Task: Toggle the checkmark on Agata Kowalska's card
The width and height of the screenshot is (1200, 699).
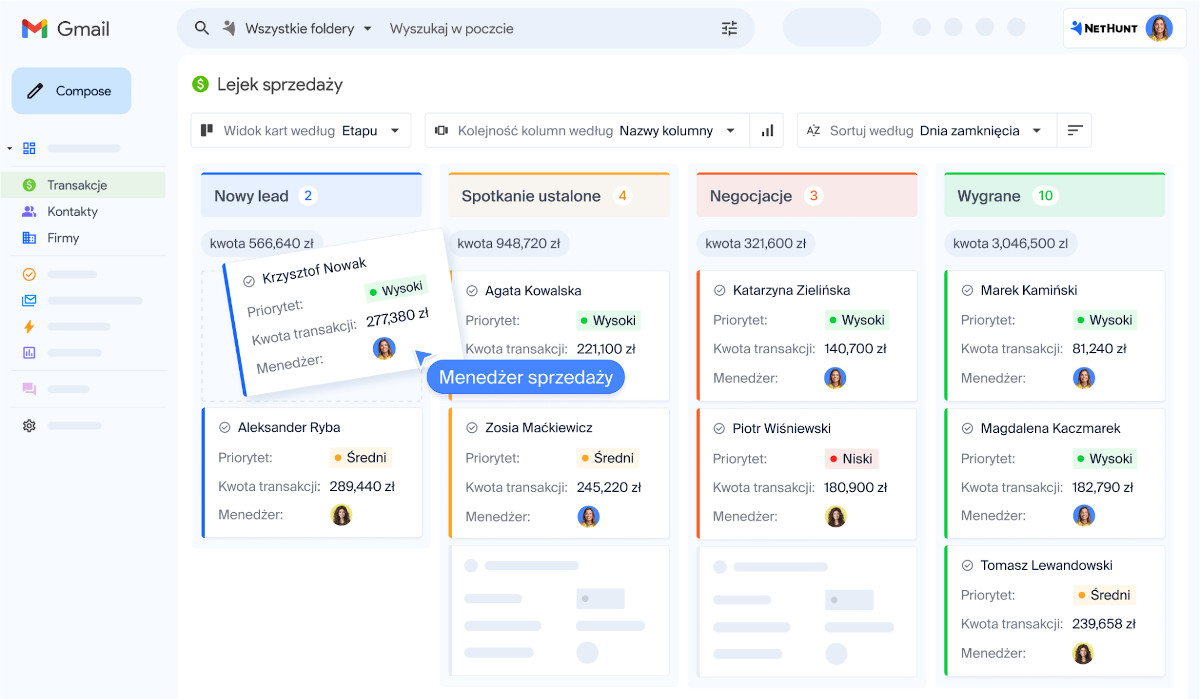Action: click(471, 290)
